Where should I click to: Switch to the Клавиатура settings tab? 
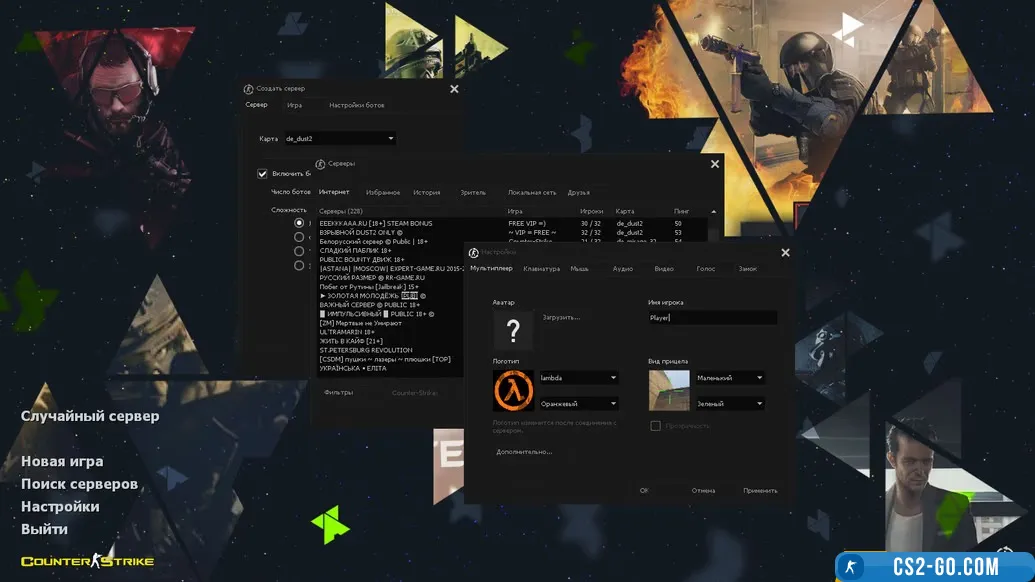pos(541,269)
